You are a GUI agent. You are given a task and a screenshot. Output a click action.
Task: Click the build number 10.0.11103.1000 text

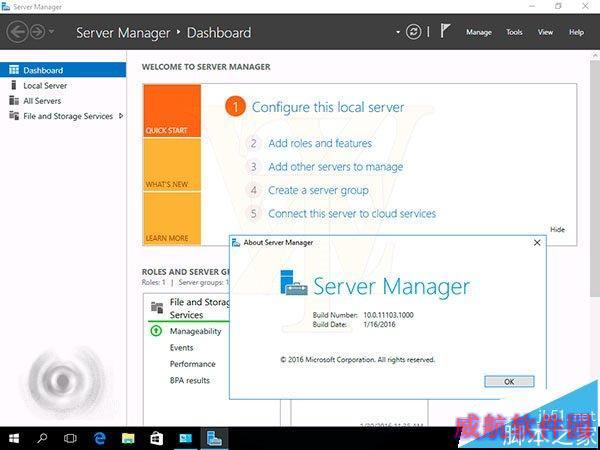coord(388,315)
